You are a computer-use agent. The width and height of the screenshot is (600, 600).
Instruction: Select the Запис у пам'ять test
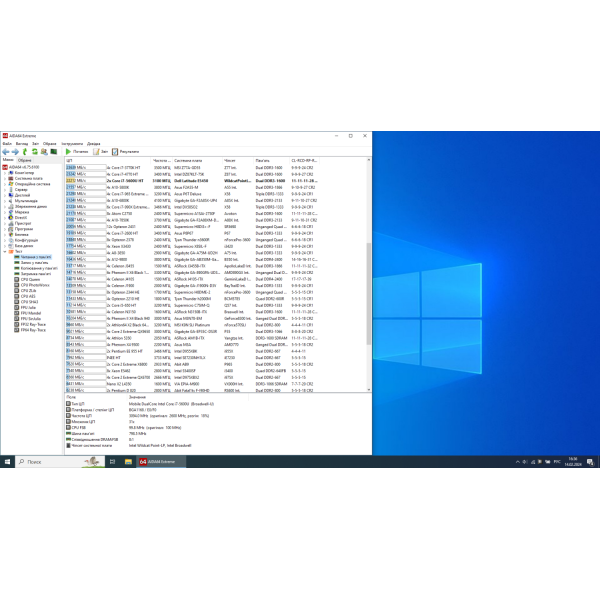pyautogui.click(x=34, y=262)
